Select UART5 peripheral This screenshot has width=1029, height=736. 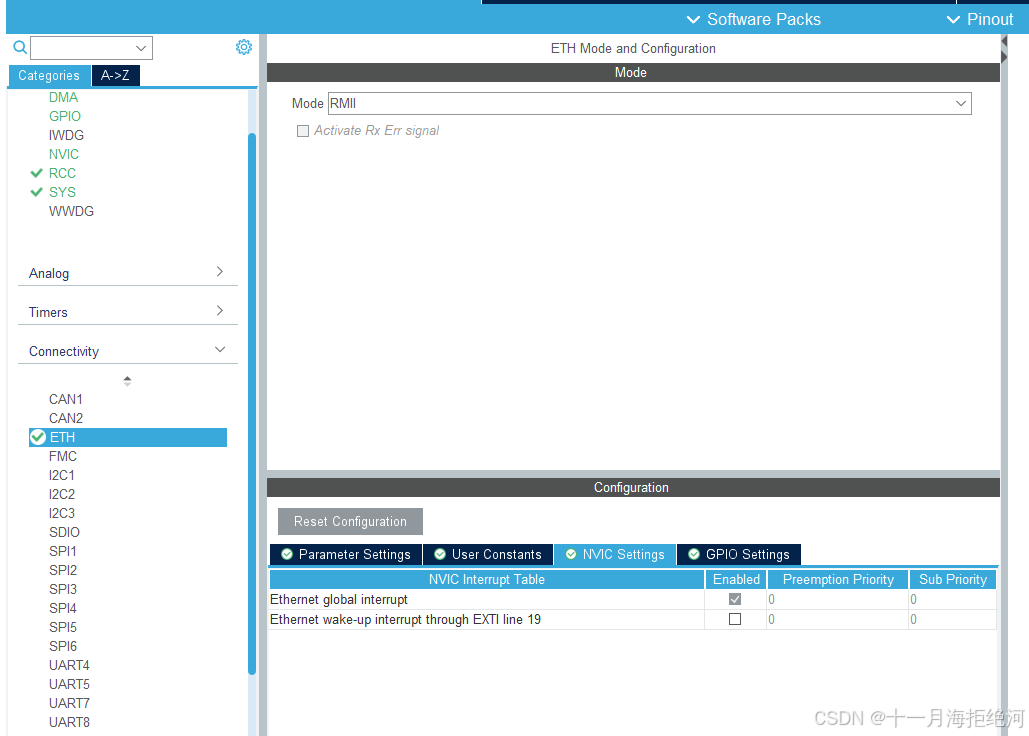pyautogui.click(x=69, y=684)
